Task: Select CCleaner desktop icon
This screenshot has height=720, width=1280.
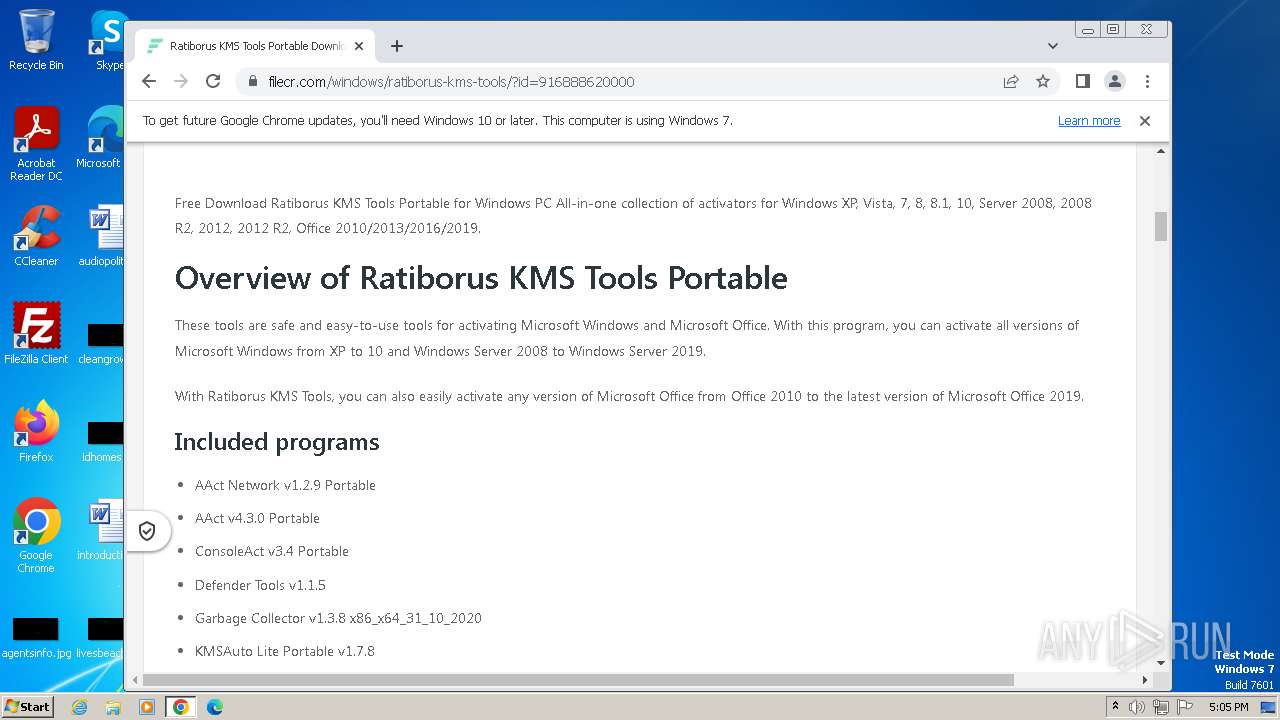Action: (x=36, y=236)
